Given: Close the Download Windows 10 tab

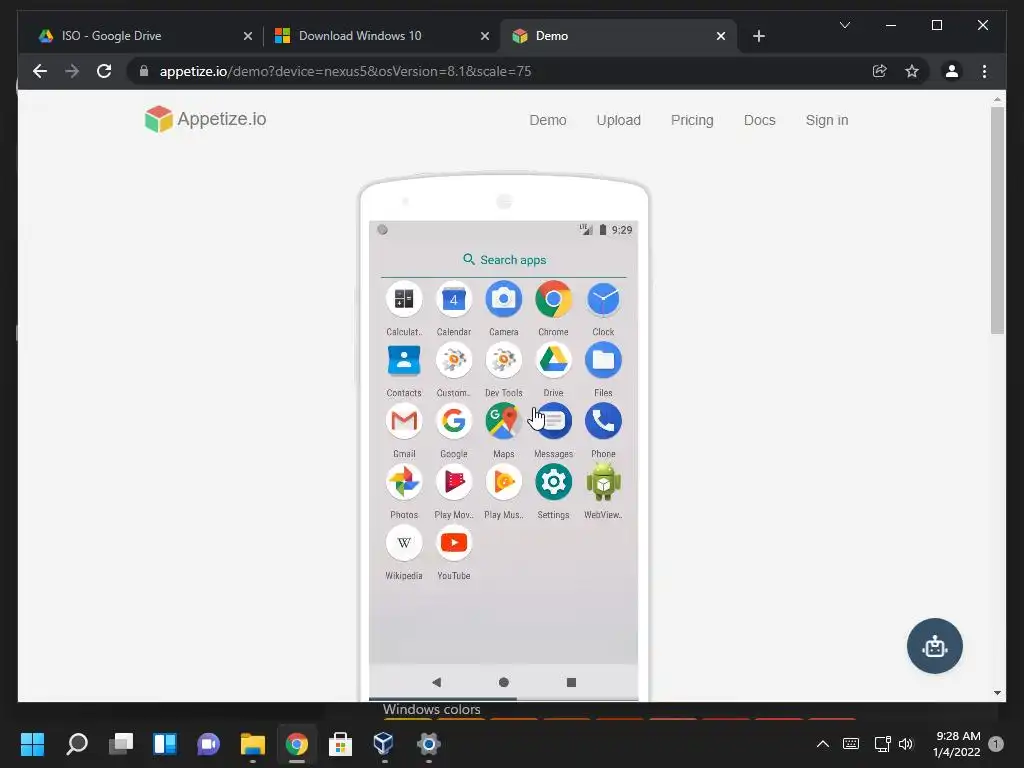Looking at the screenshot, I should click(x=485, y=36).
